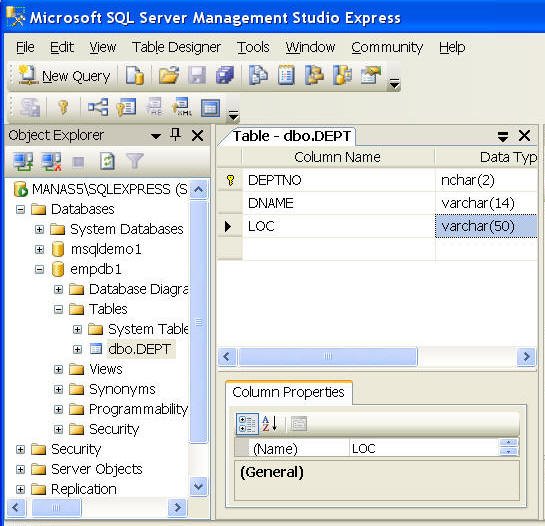Click the Filter funnel icon in Object Explorer
Screen dimensions: 545x526
[135, 161]
